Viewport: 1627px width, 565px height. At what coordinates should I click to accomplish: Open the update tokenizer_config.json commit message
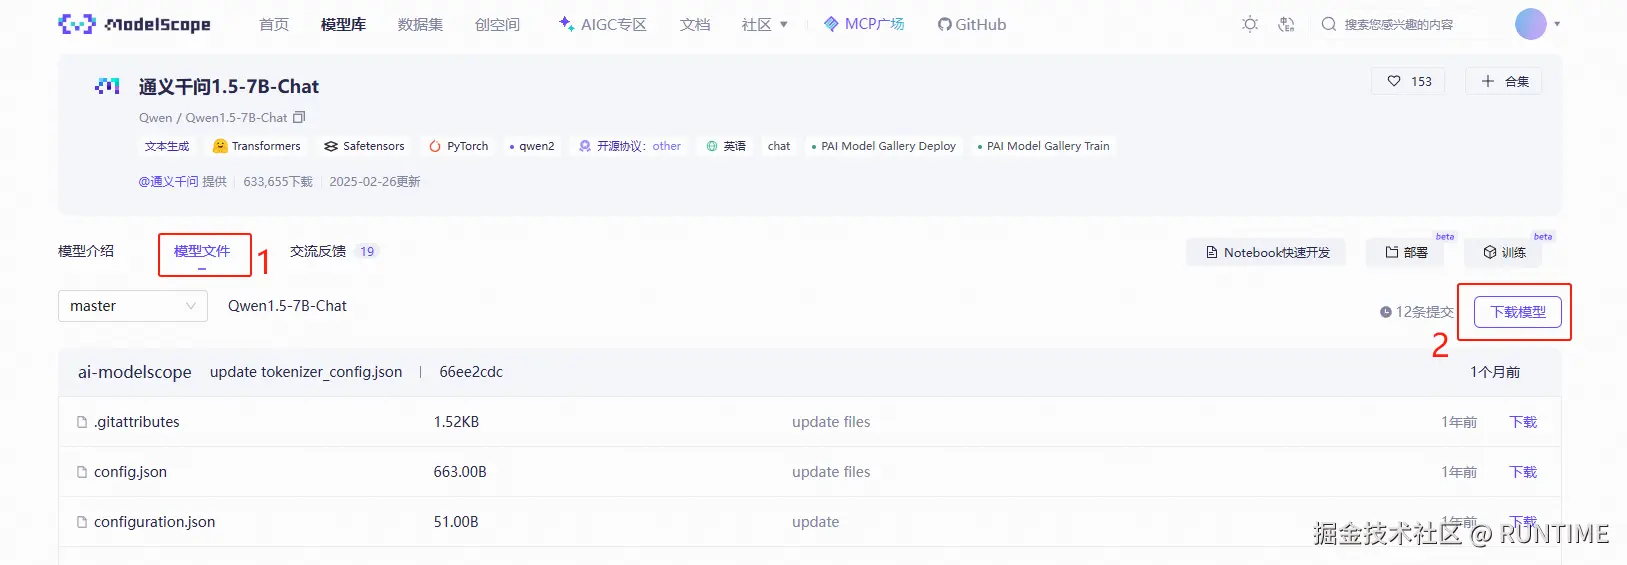coord(306,372)
